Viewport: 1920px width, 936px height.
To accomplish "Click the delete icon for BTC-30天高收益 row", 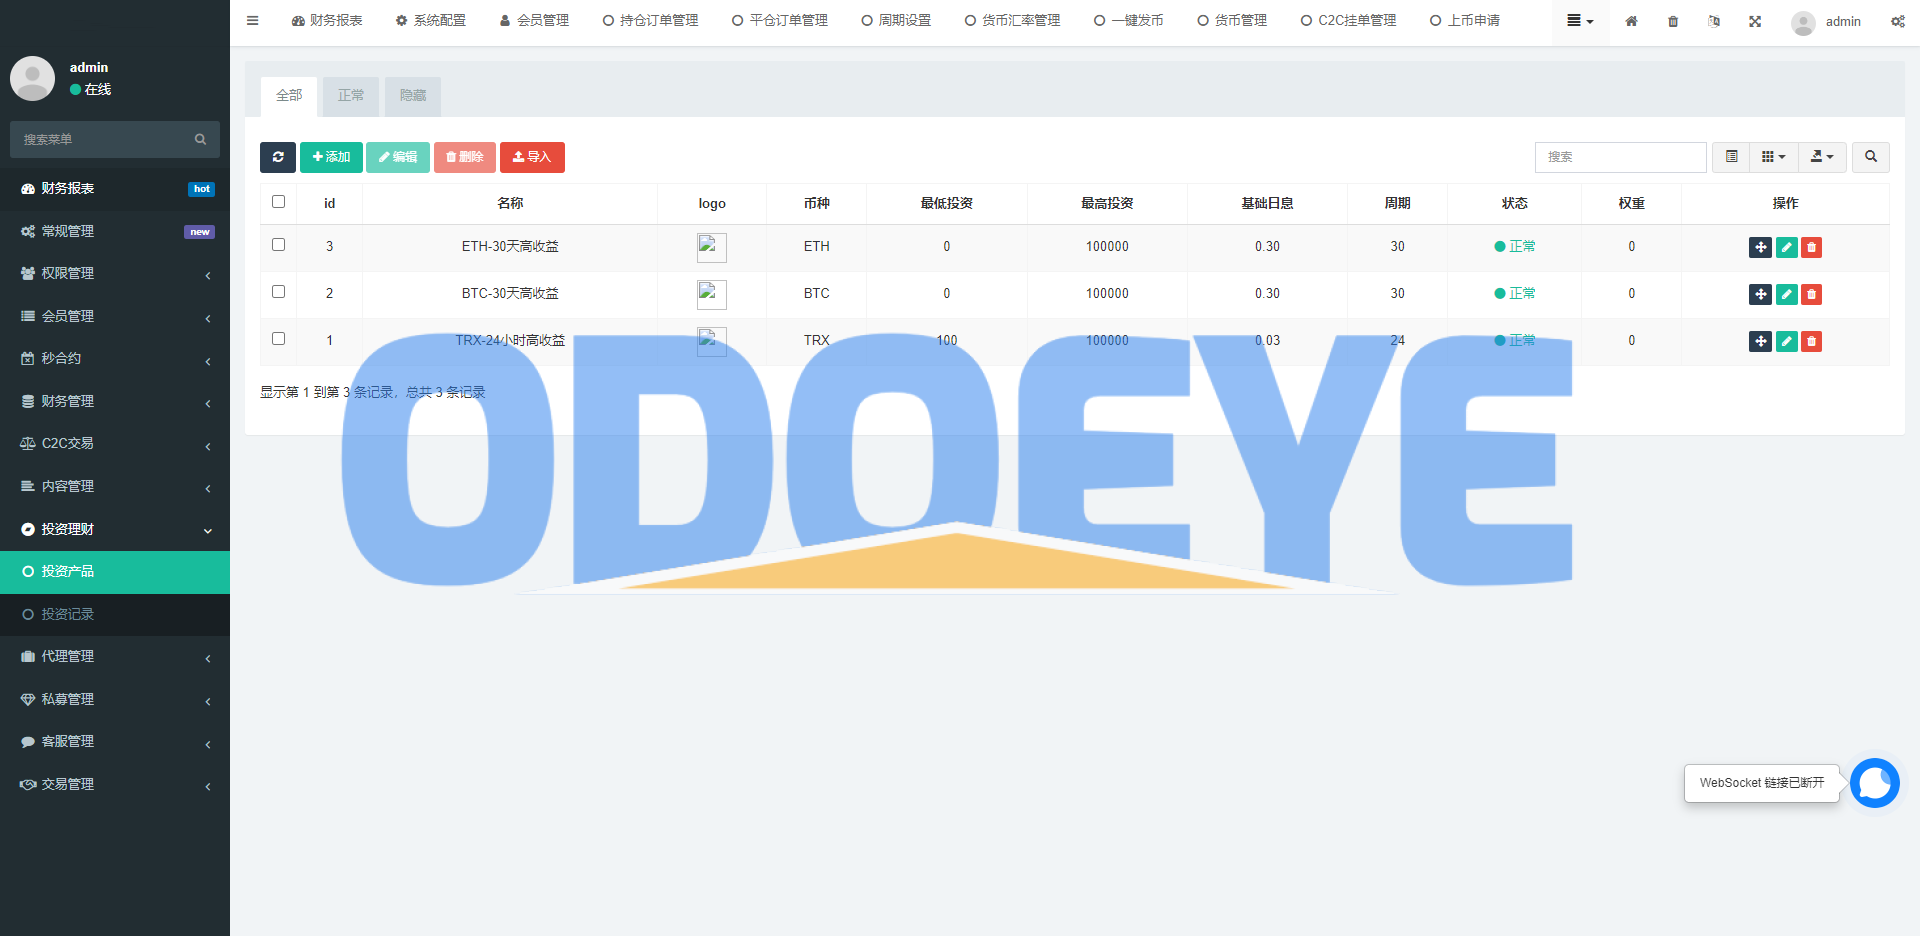I will [x=1811, y=294].
